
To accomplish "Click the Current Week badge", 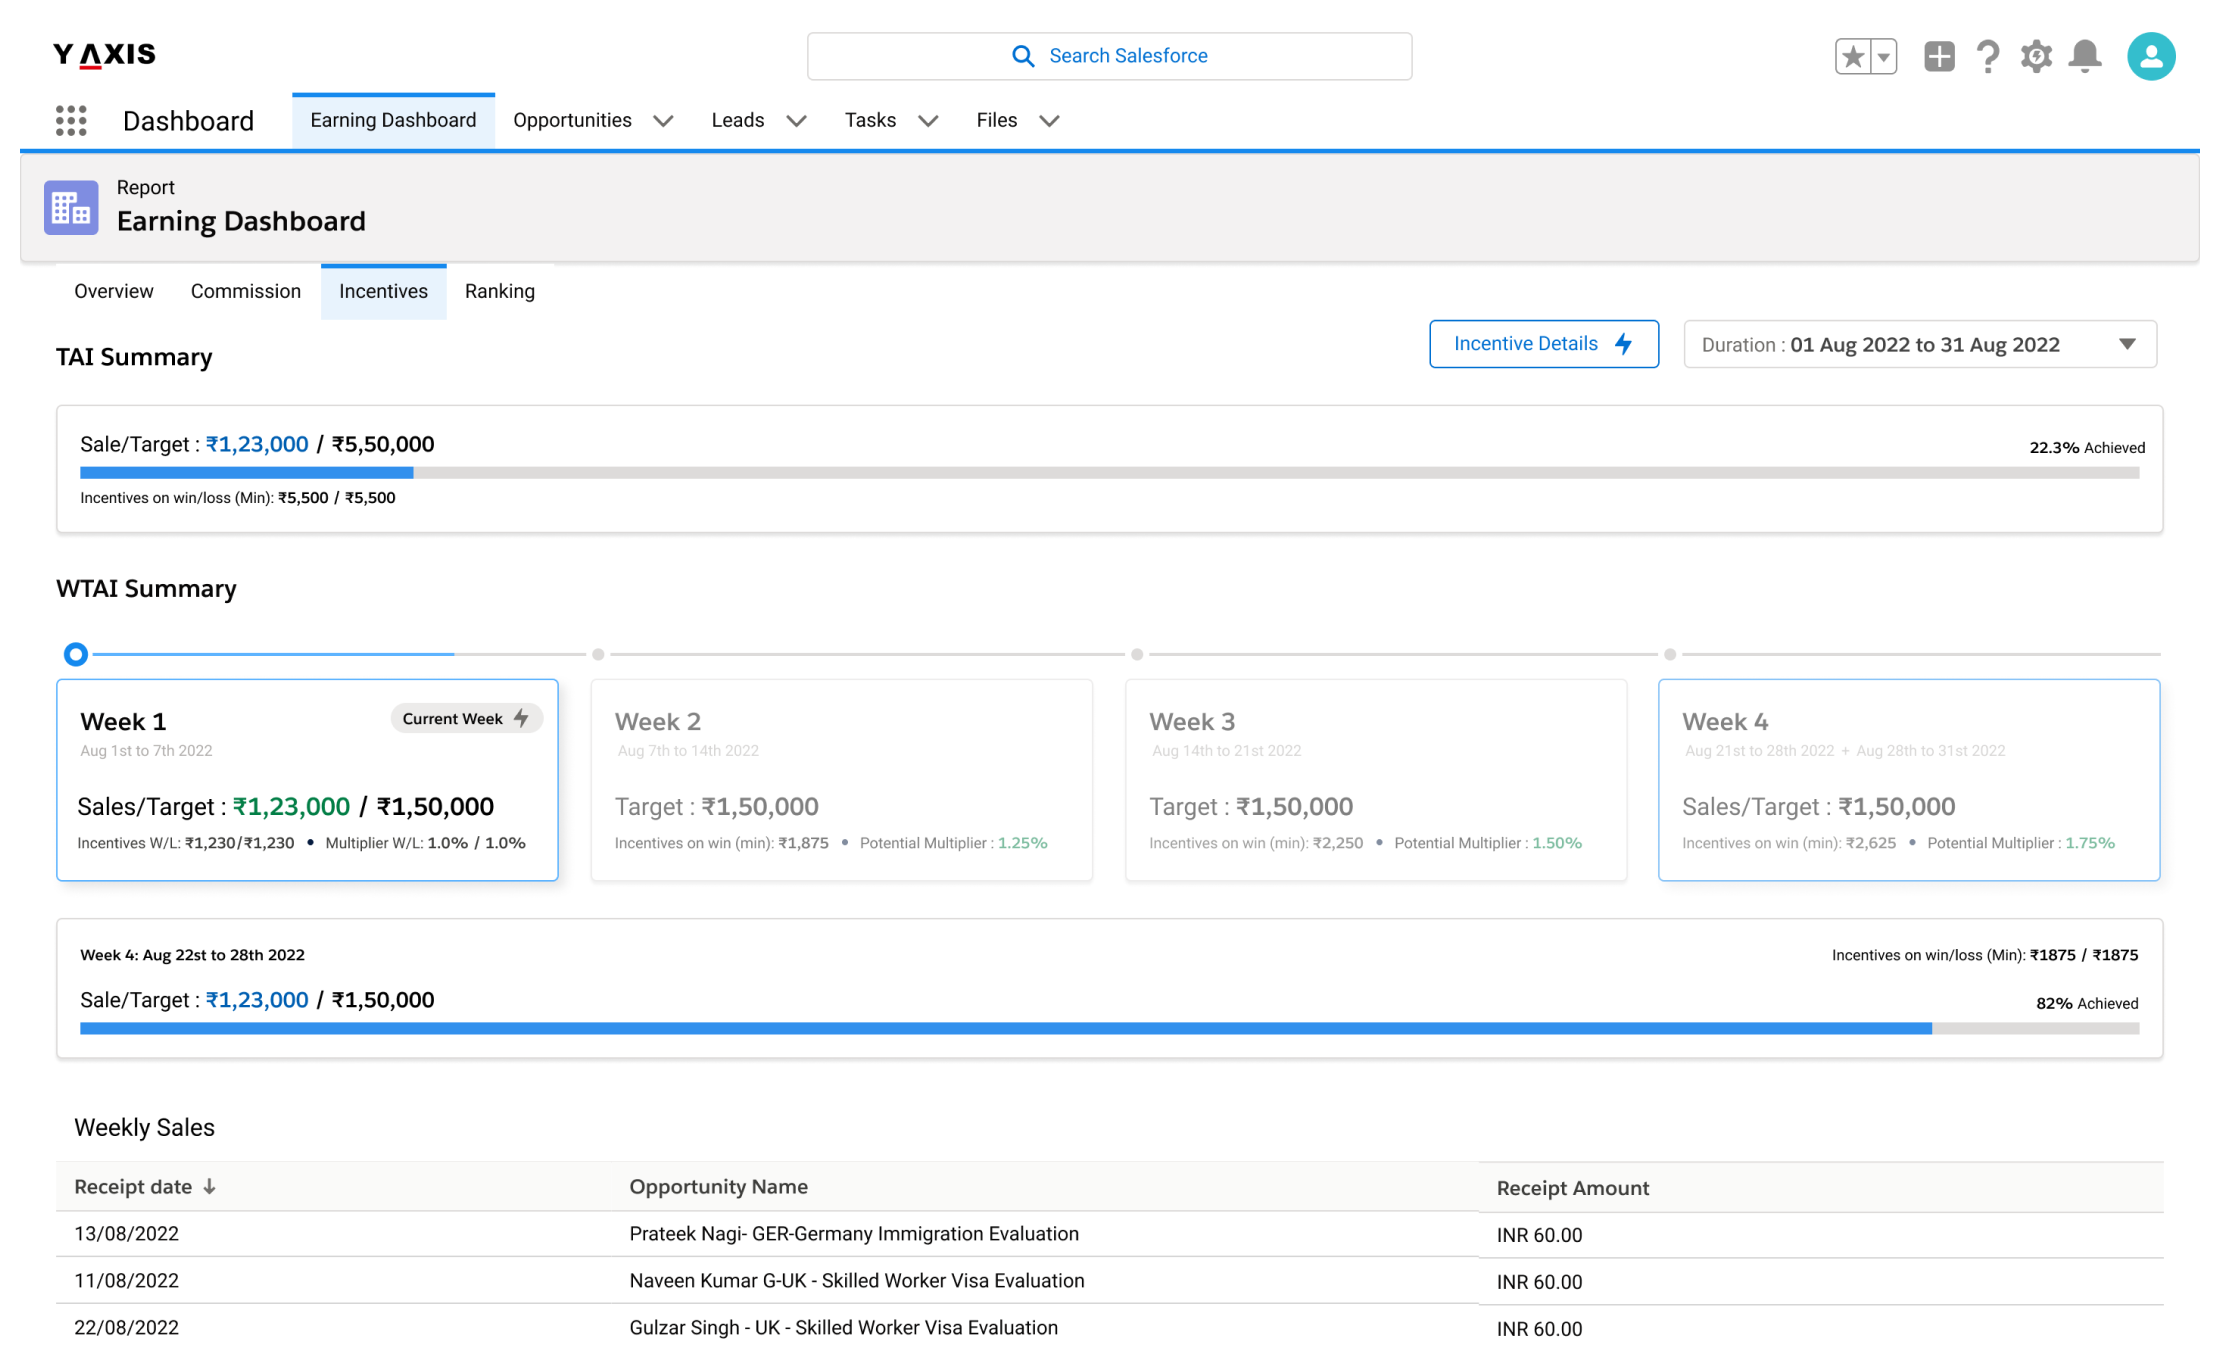I will [466, 718].
